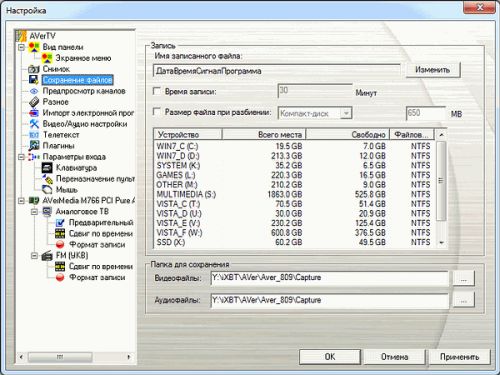The width and height of the screenshot is (500, 375).
Task: Open the Плагины puzzle icon
Action: (x=34, y=146)
